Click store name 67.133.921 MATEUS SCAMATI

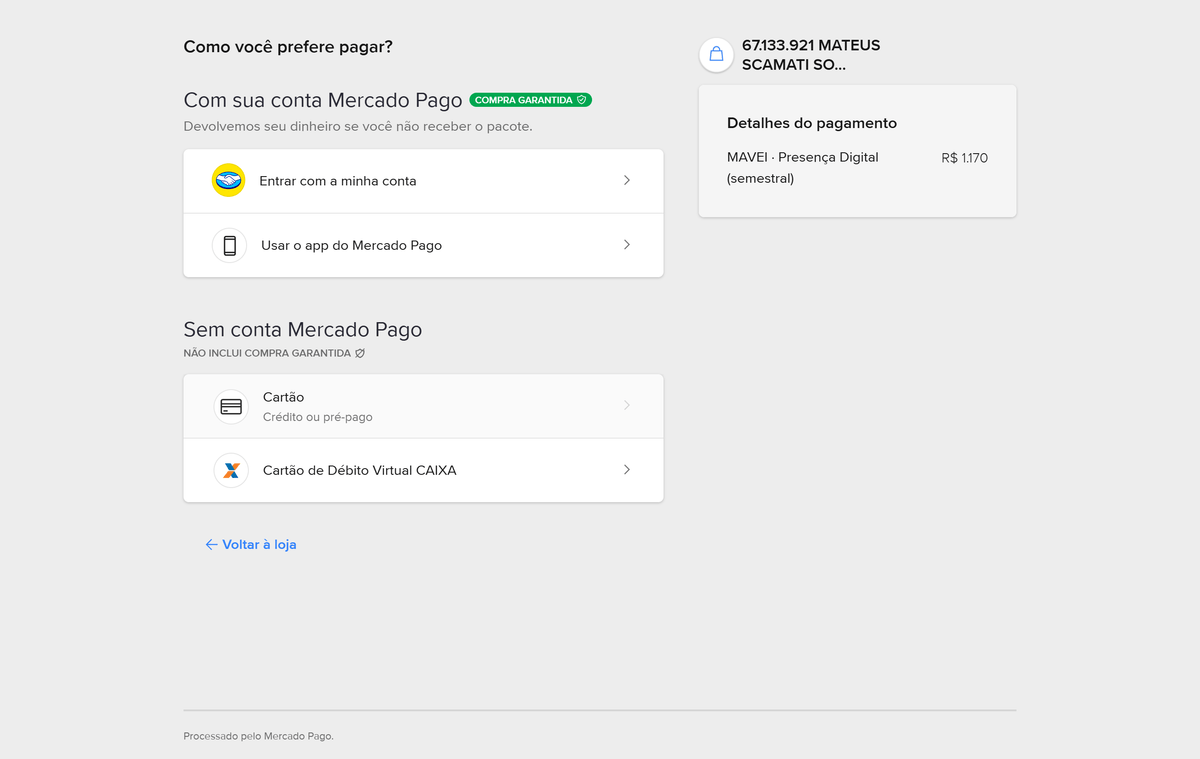(x=811, y=55)
